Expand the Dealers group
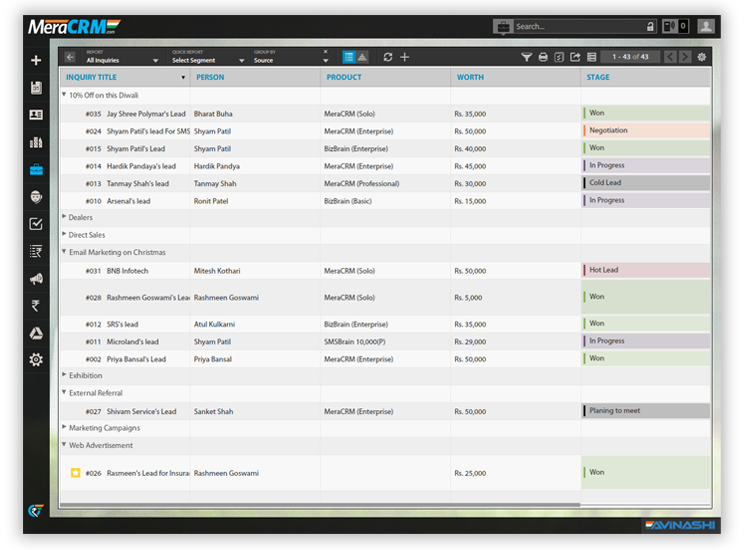The image size is (750, 550). pyautogui.click(x=64, y=217)
